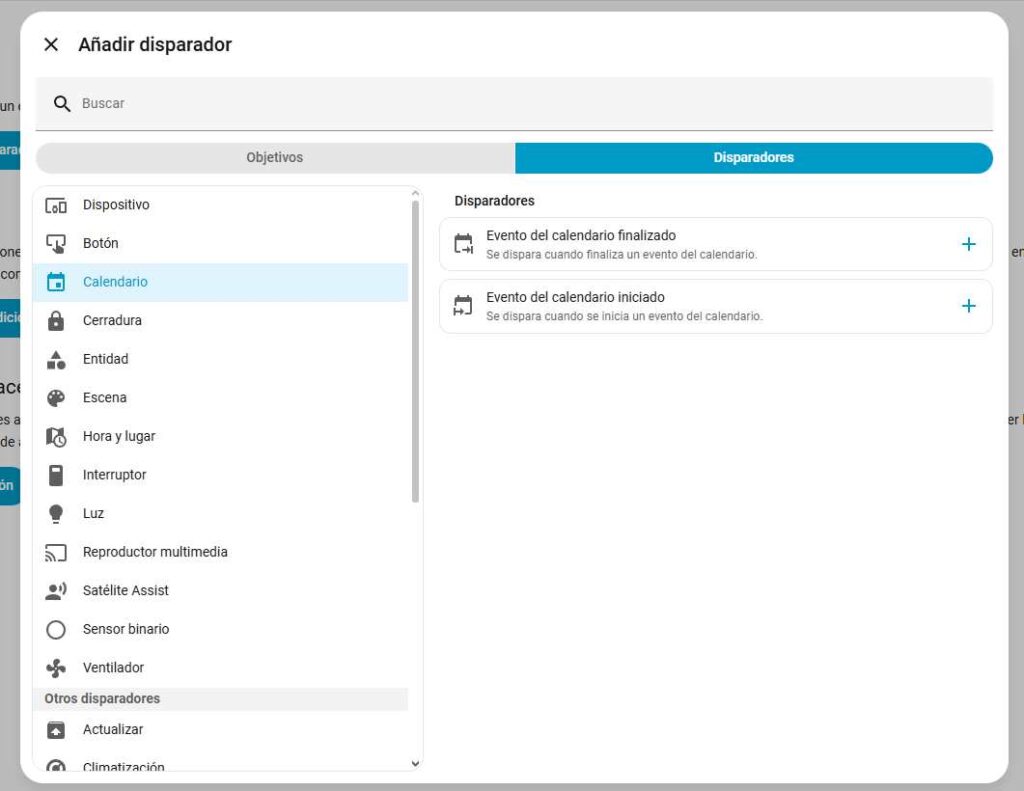
Task: Open the Entidad category
Action: click(106, 359)
